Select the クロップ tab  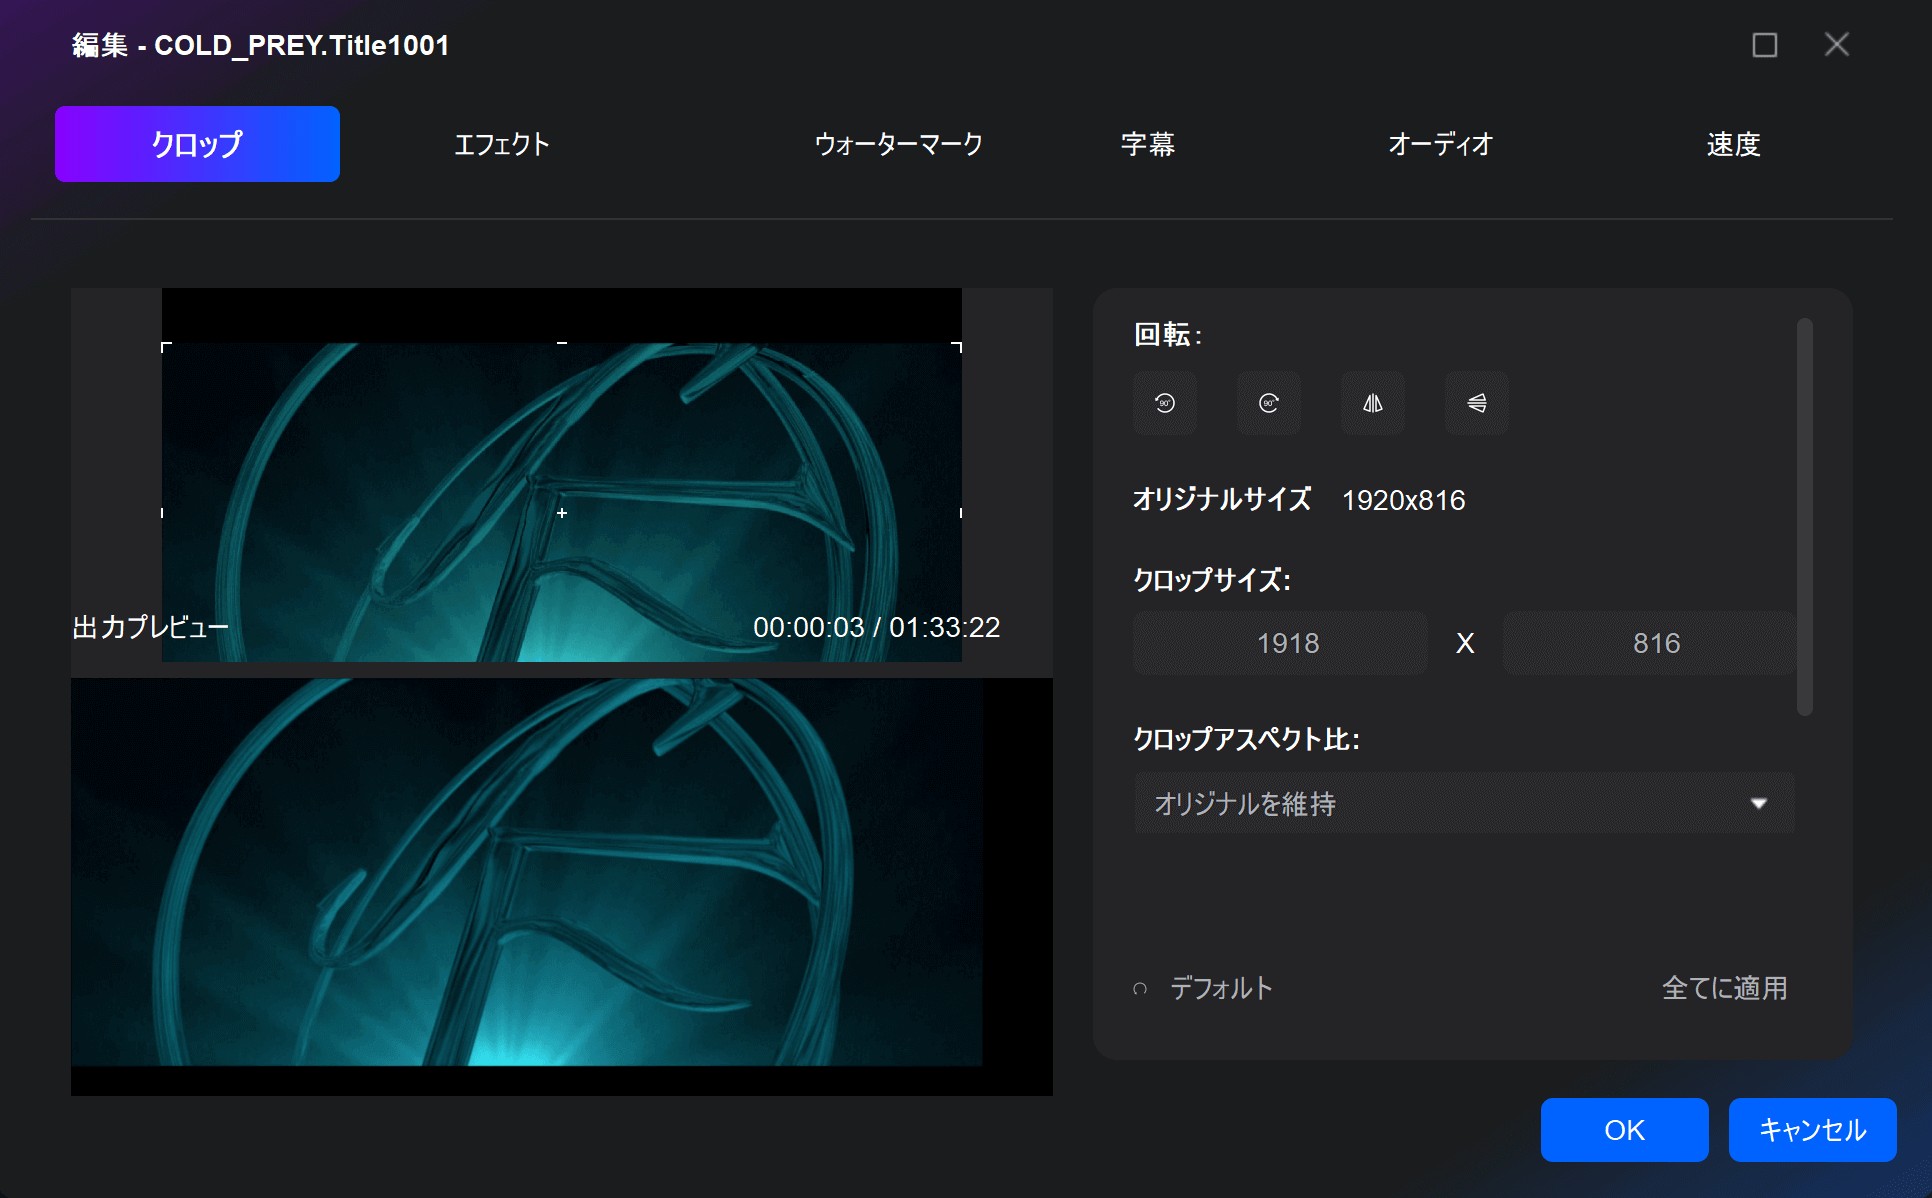click(x=197, y=144)
